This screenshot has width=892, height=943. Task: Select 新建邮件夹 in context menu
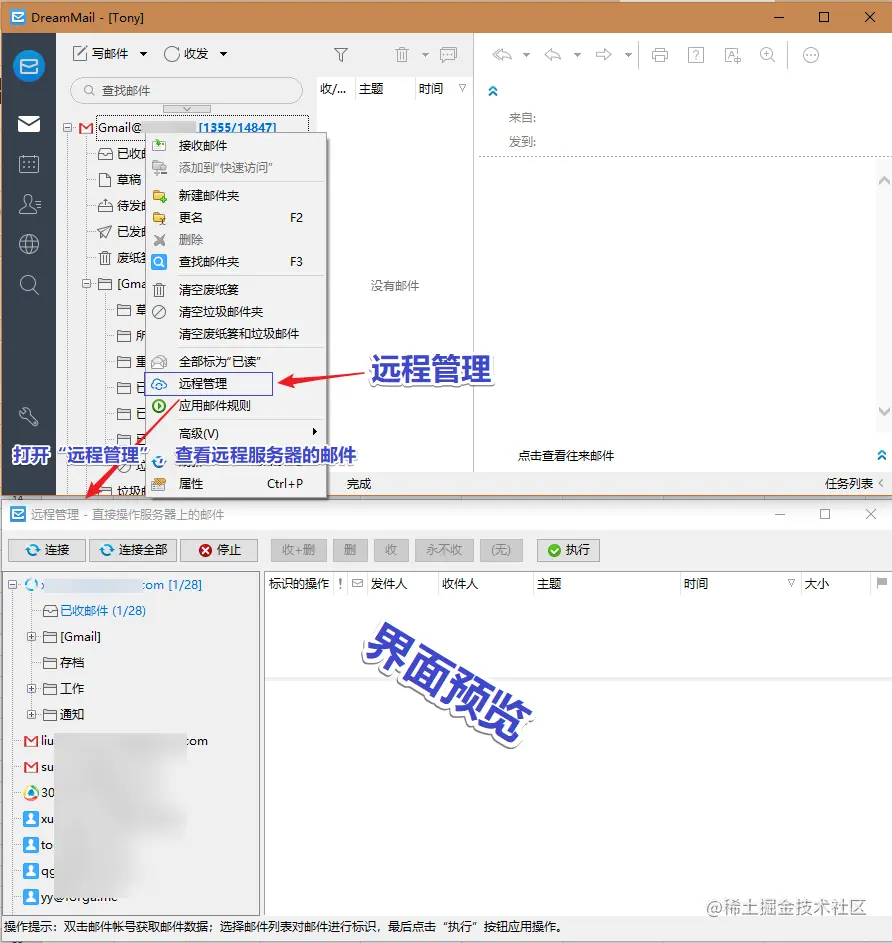tap(236, 195)
